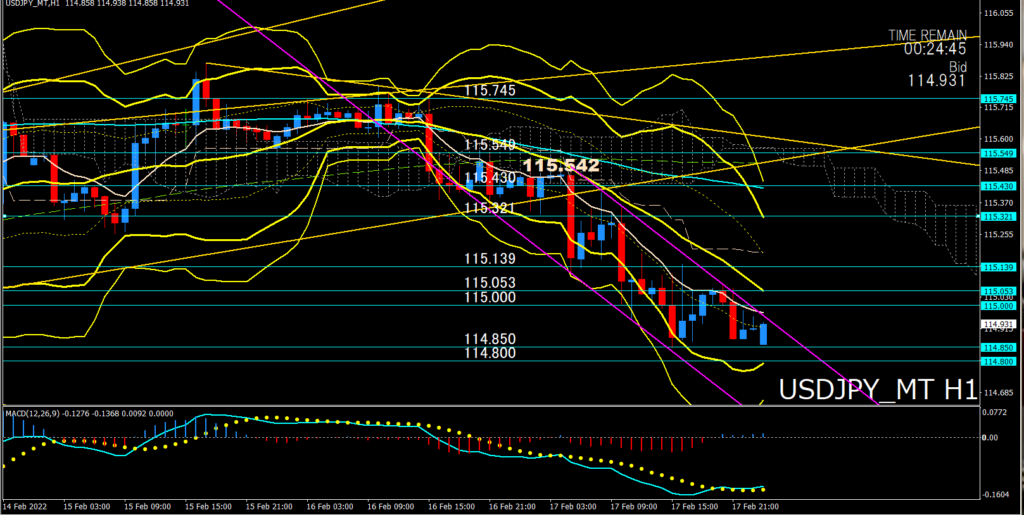This screenshot has width=1024, height=515.
Task: Click the 115.430 line label inside the chart
Action: (x=490, y=178)
